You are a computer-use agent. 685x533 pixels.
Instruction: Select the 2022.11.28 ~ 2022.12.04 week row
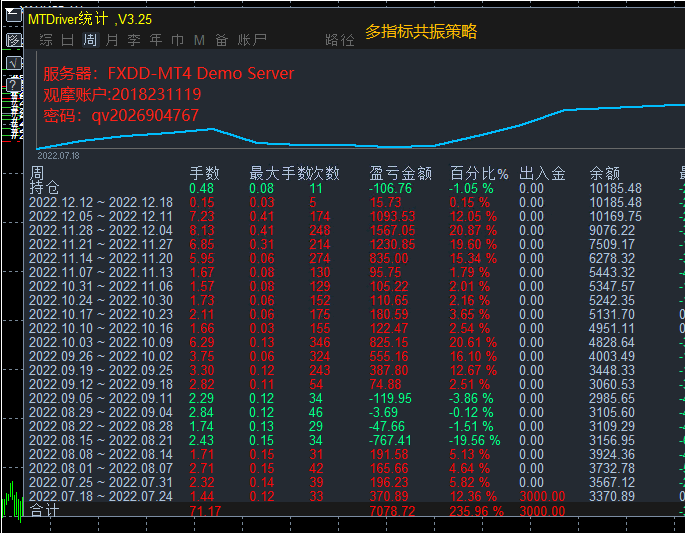point(101,230)
